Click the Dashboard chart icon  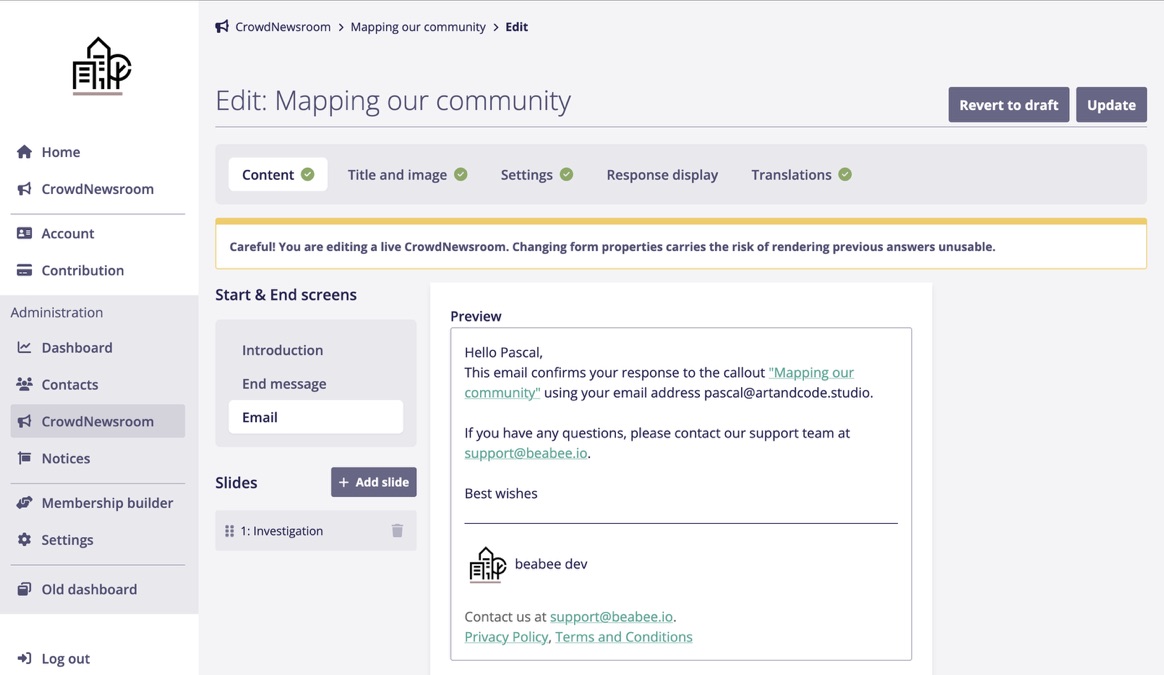pos(25,348)
